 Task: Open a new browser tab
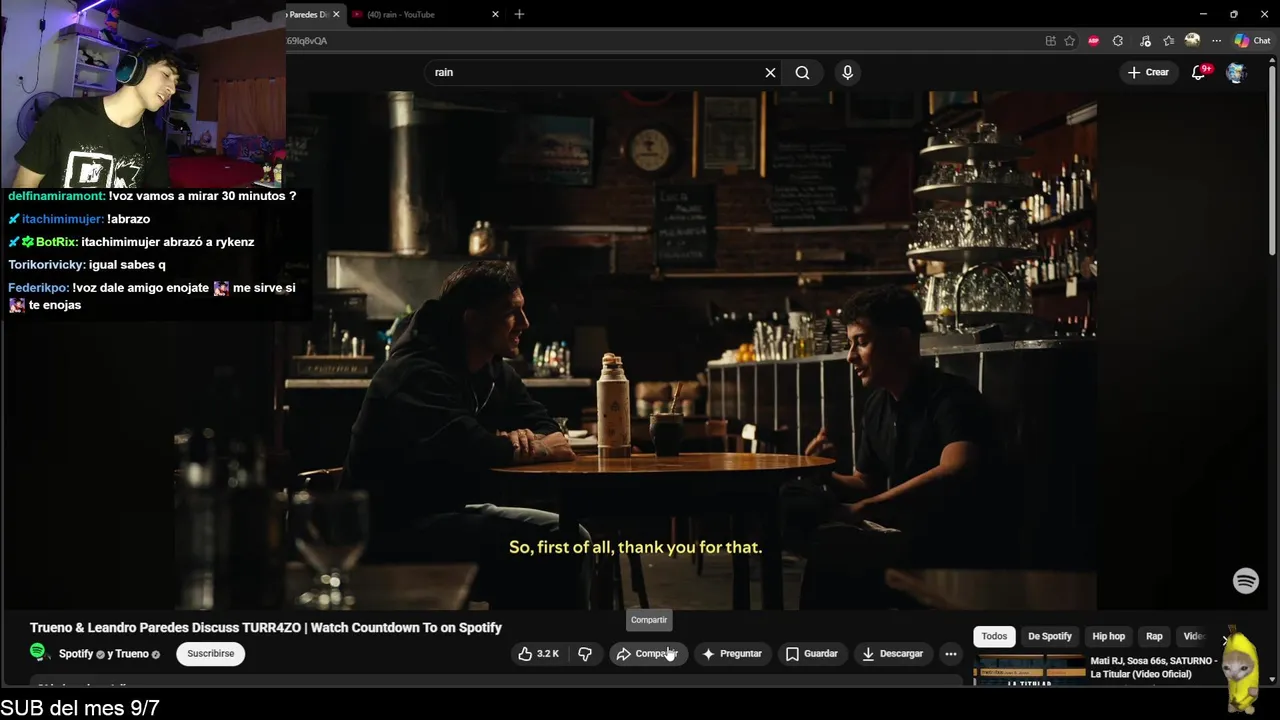point(519,14)
